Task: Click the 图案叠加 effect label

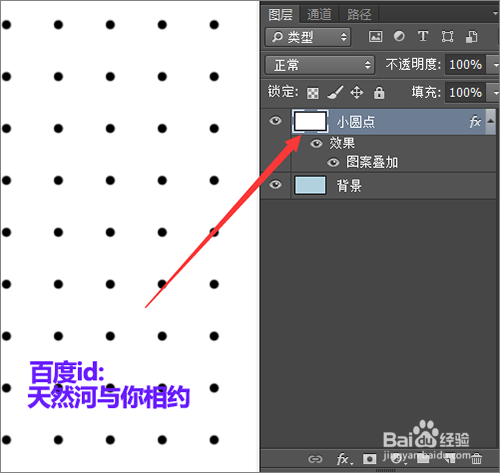Action: (372, 162)
